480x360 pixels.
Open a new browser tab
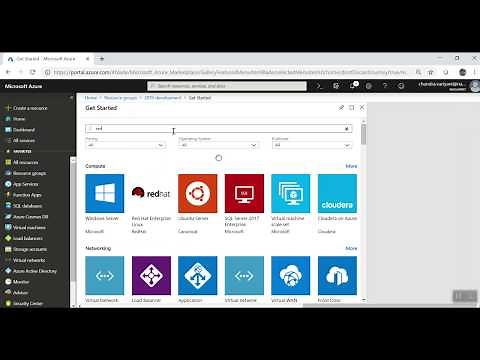(101, 59)
